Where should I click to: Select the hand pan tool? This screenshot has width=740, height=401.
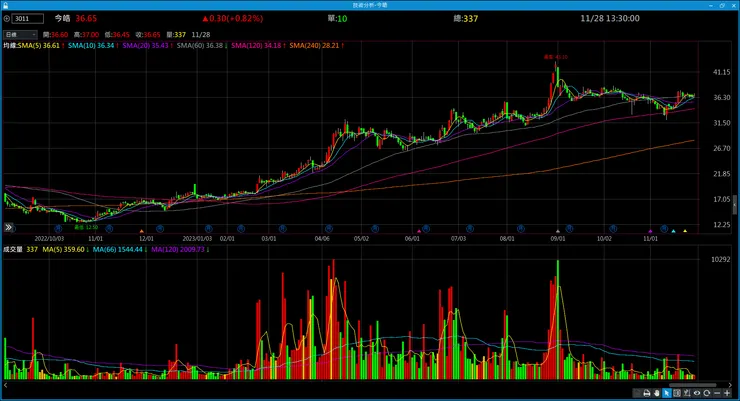(657, 393)
